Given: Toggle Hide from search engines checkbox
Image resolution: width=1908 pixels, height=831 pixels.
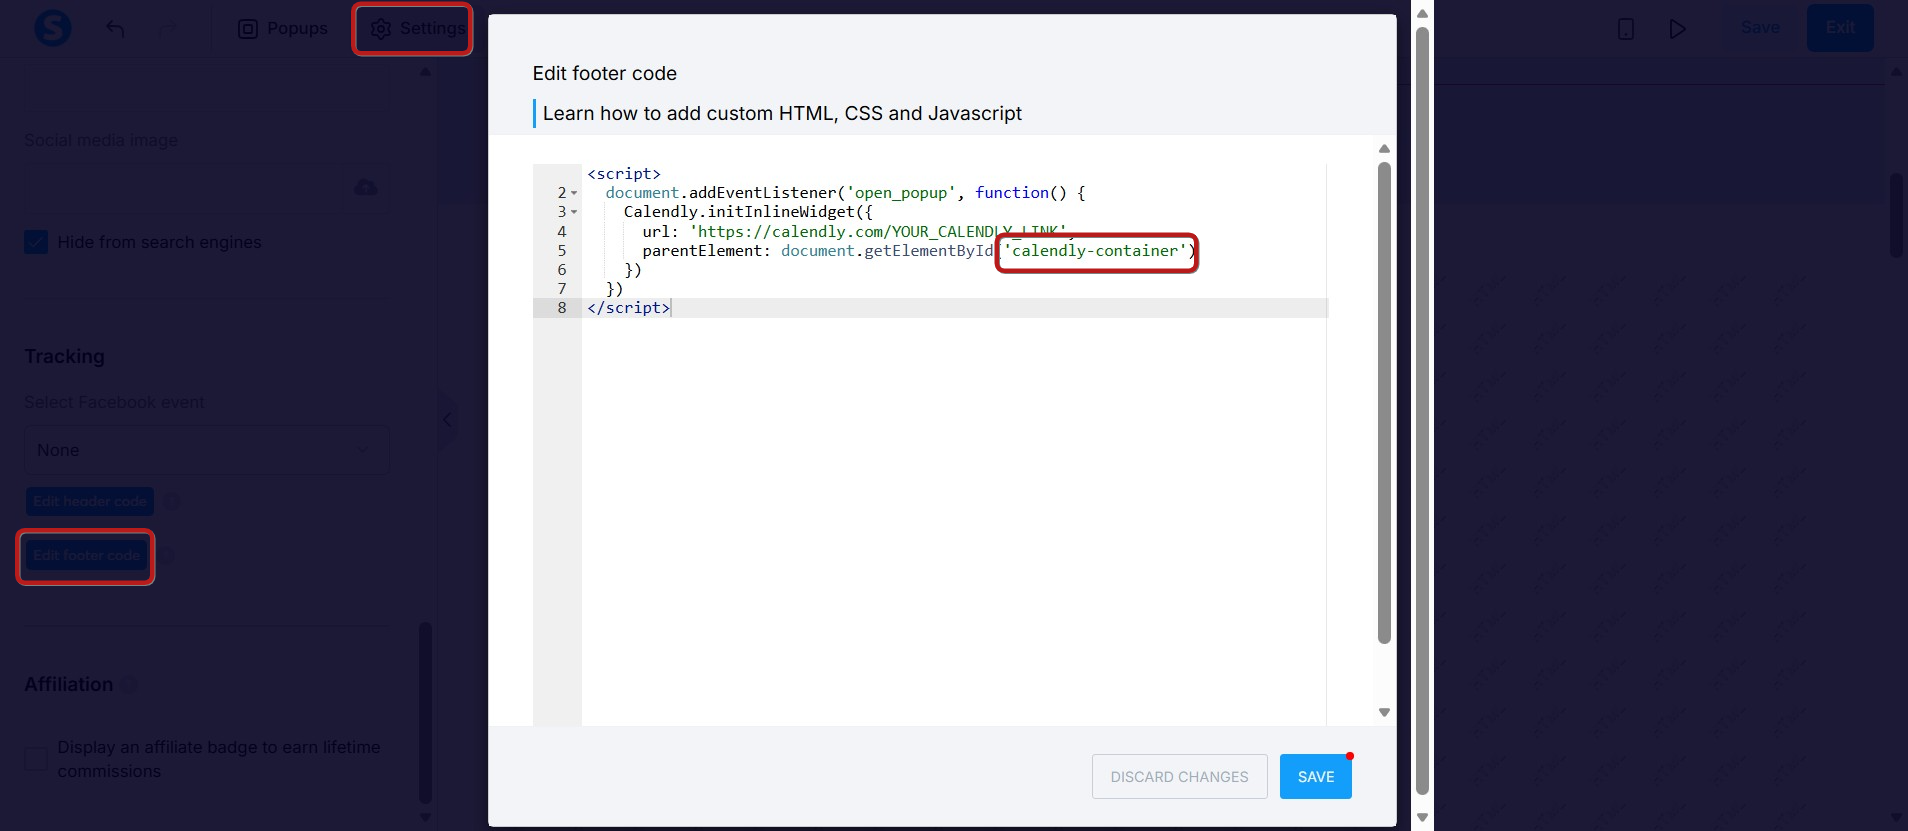Looking at the screenshot, I should (x=36, y=242).
